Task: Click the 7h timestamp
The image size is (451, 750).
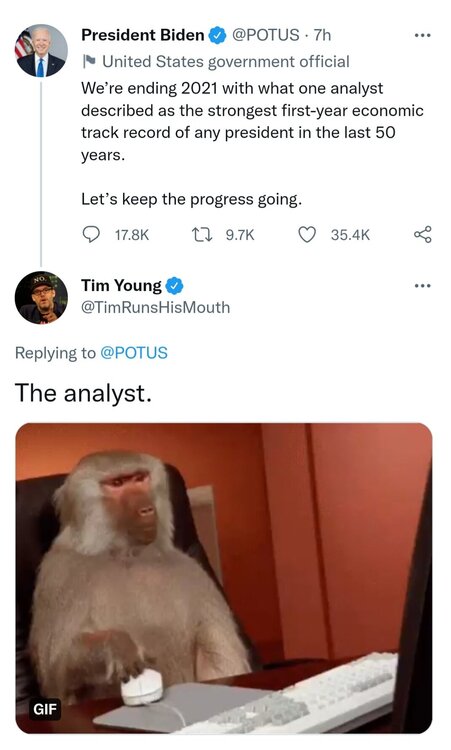Action: [322, 35]
